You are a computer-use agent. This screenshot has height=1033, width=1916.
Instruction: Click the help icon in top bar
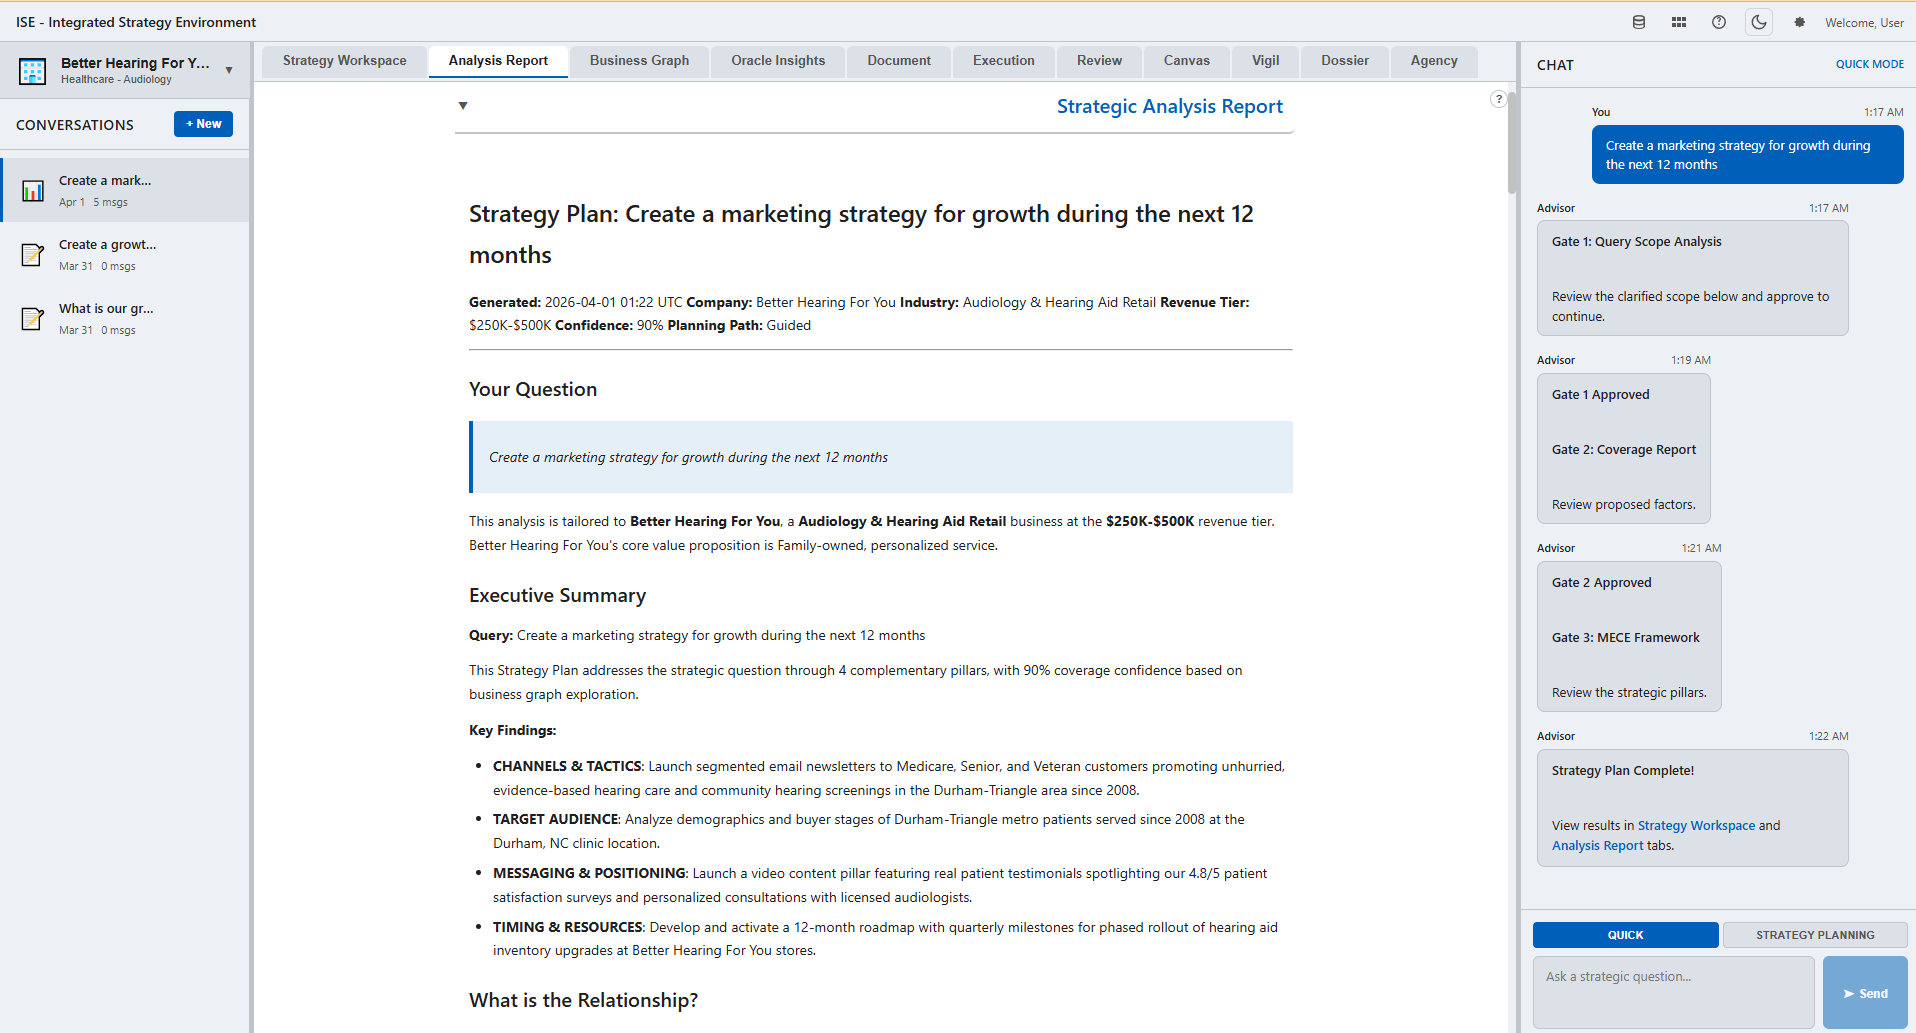pyautogui.click(x=1719, y=22)
